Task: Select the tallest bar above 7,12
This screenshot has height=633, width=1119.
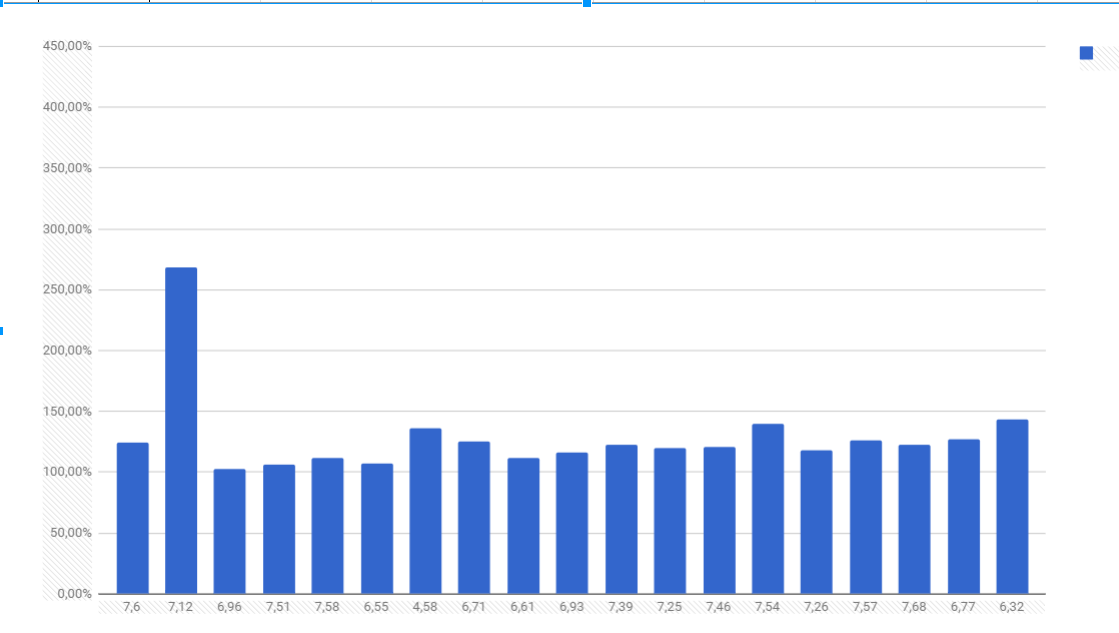Action: (x=181, y=430)
